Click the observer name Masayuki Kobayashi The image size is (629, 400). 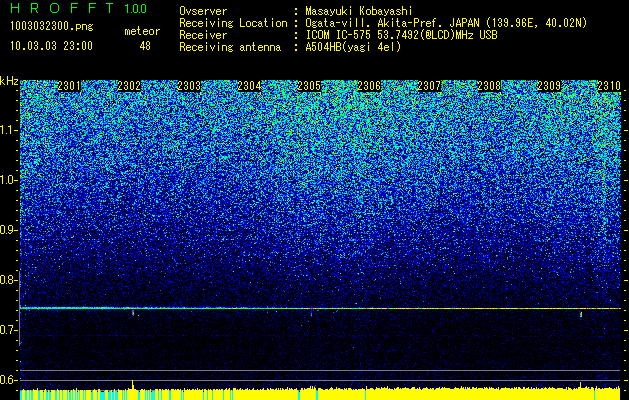[x=359, y=11]
